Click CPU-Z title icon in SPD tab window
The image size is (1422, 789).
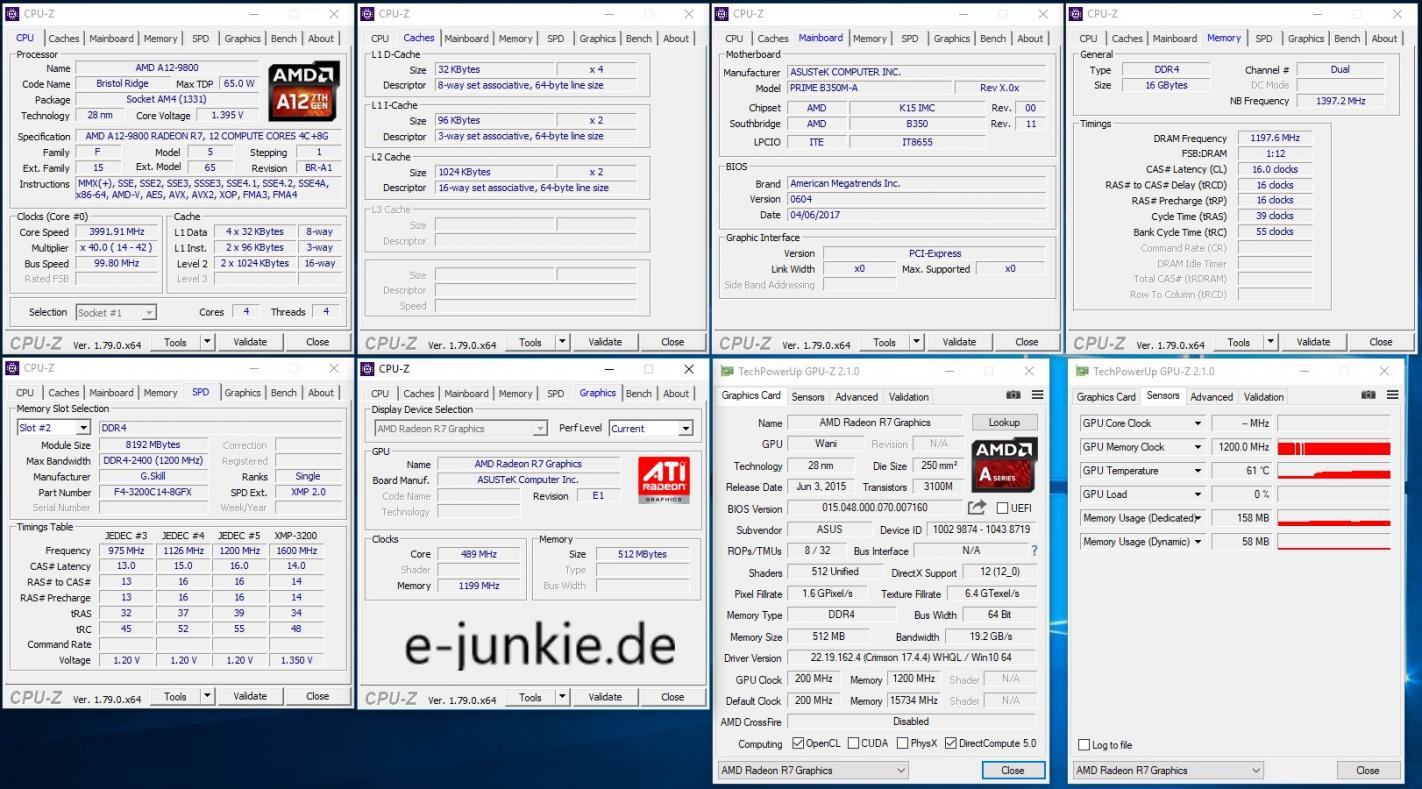coord(13,368)
